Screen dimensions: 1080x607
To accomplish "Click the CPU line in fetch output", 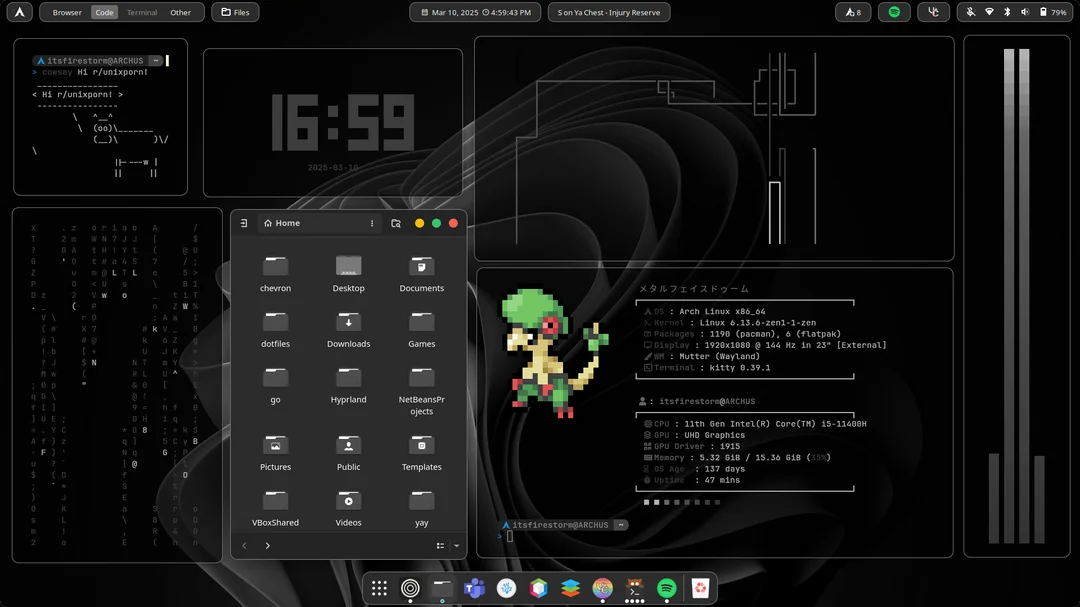I will click(755, 424).
